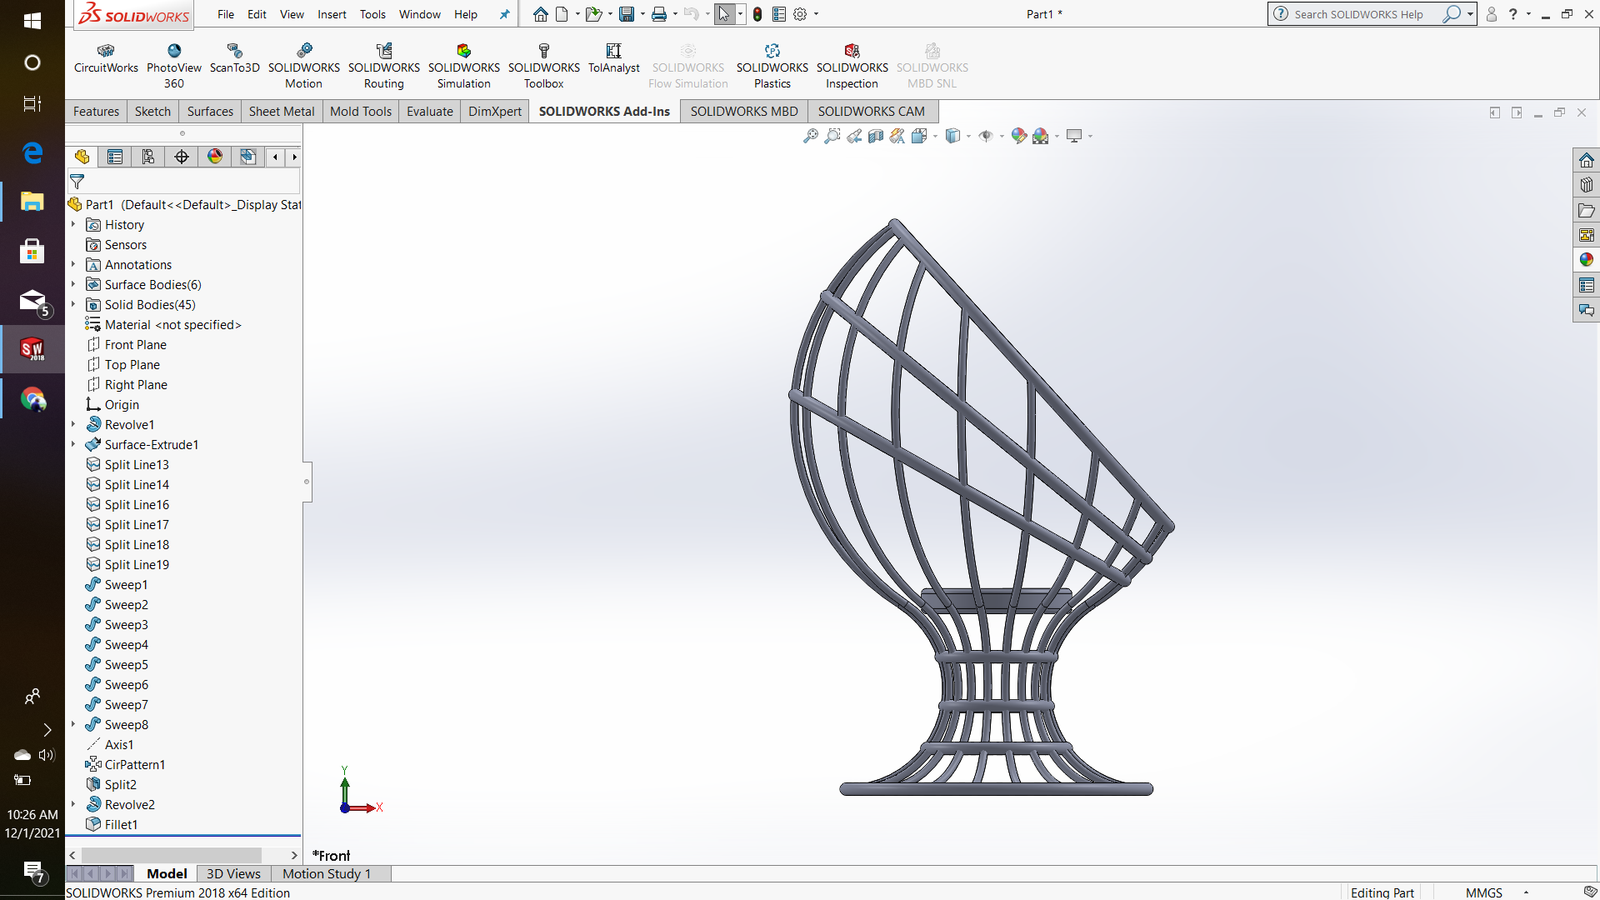The image size is (1600, 900).
Task: Launch PhotoView 360 add-in
Action: click(x=174, y=66)
